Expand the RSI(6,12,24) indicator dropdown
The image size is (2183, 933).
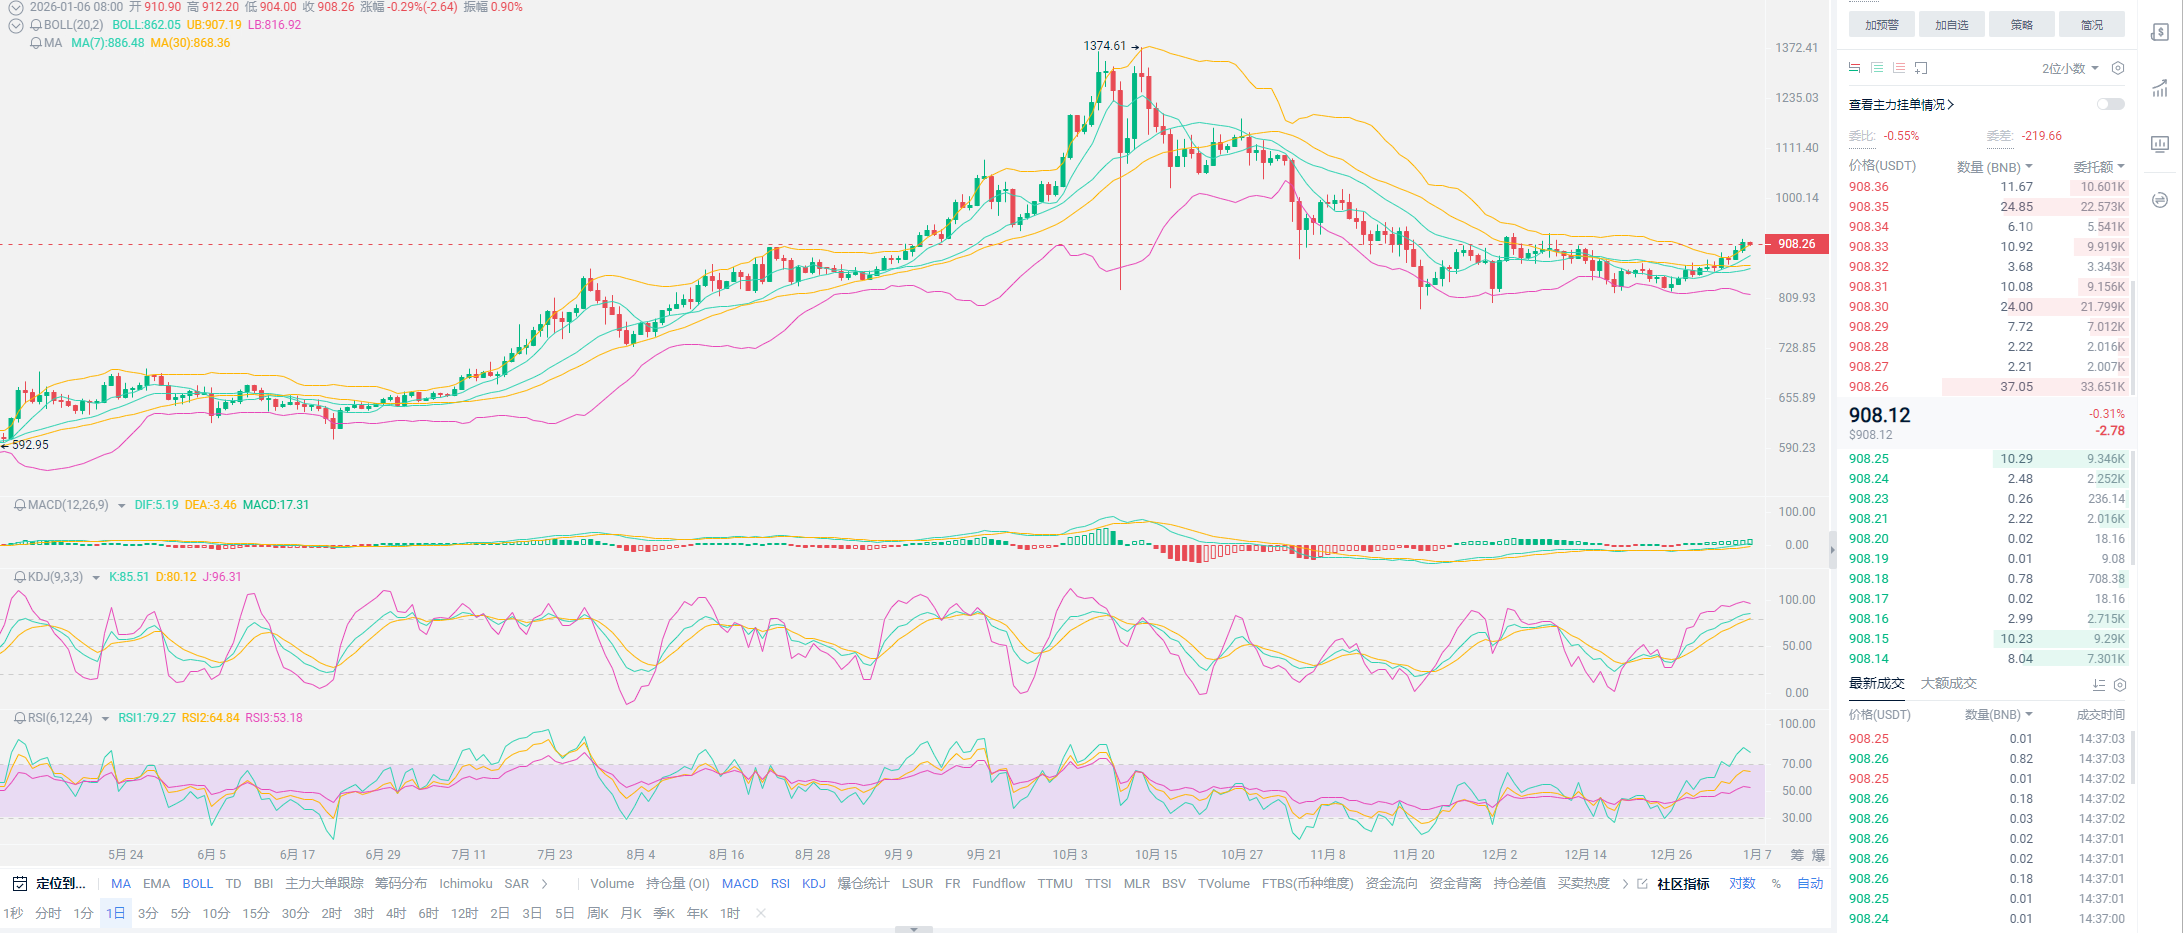(x=105, y=719)
